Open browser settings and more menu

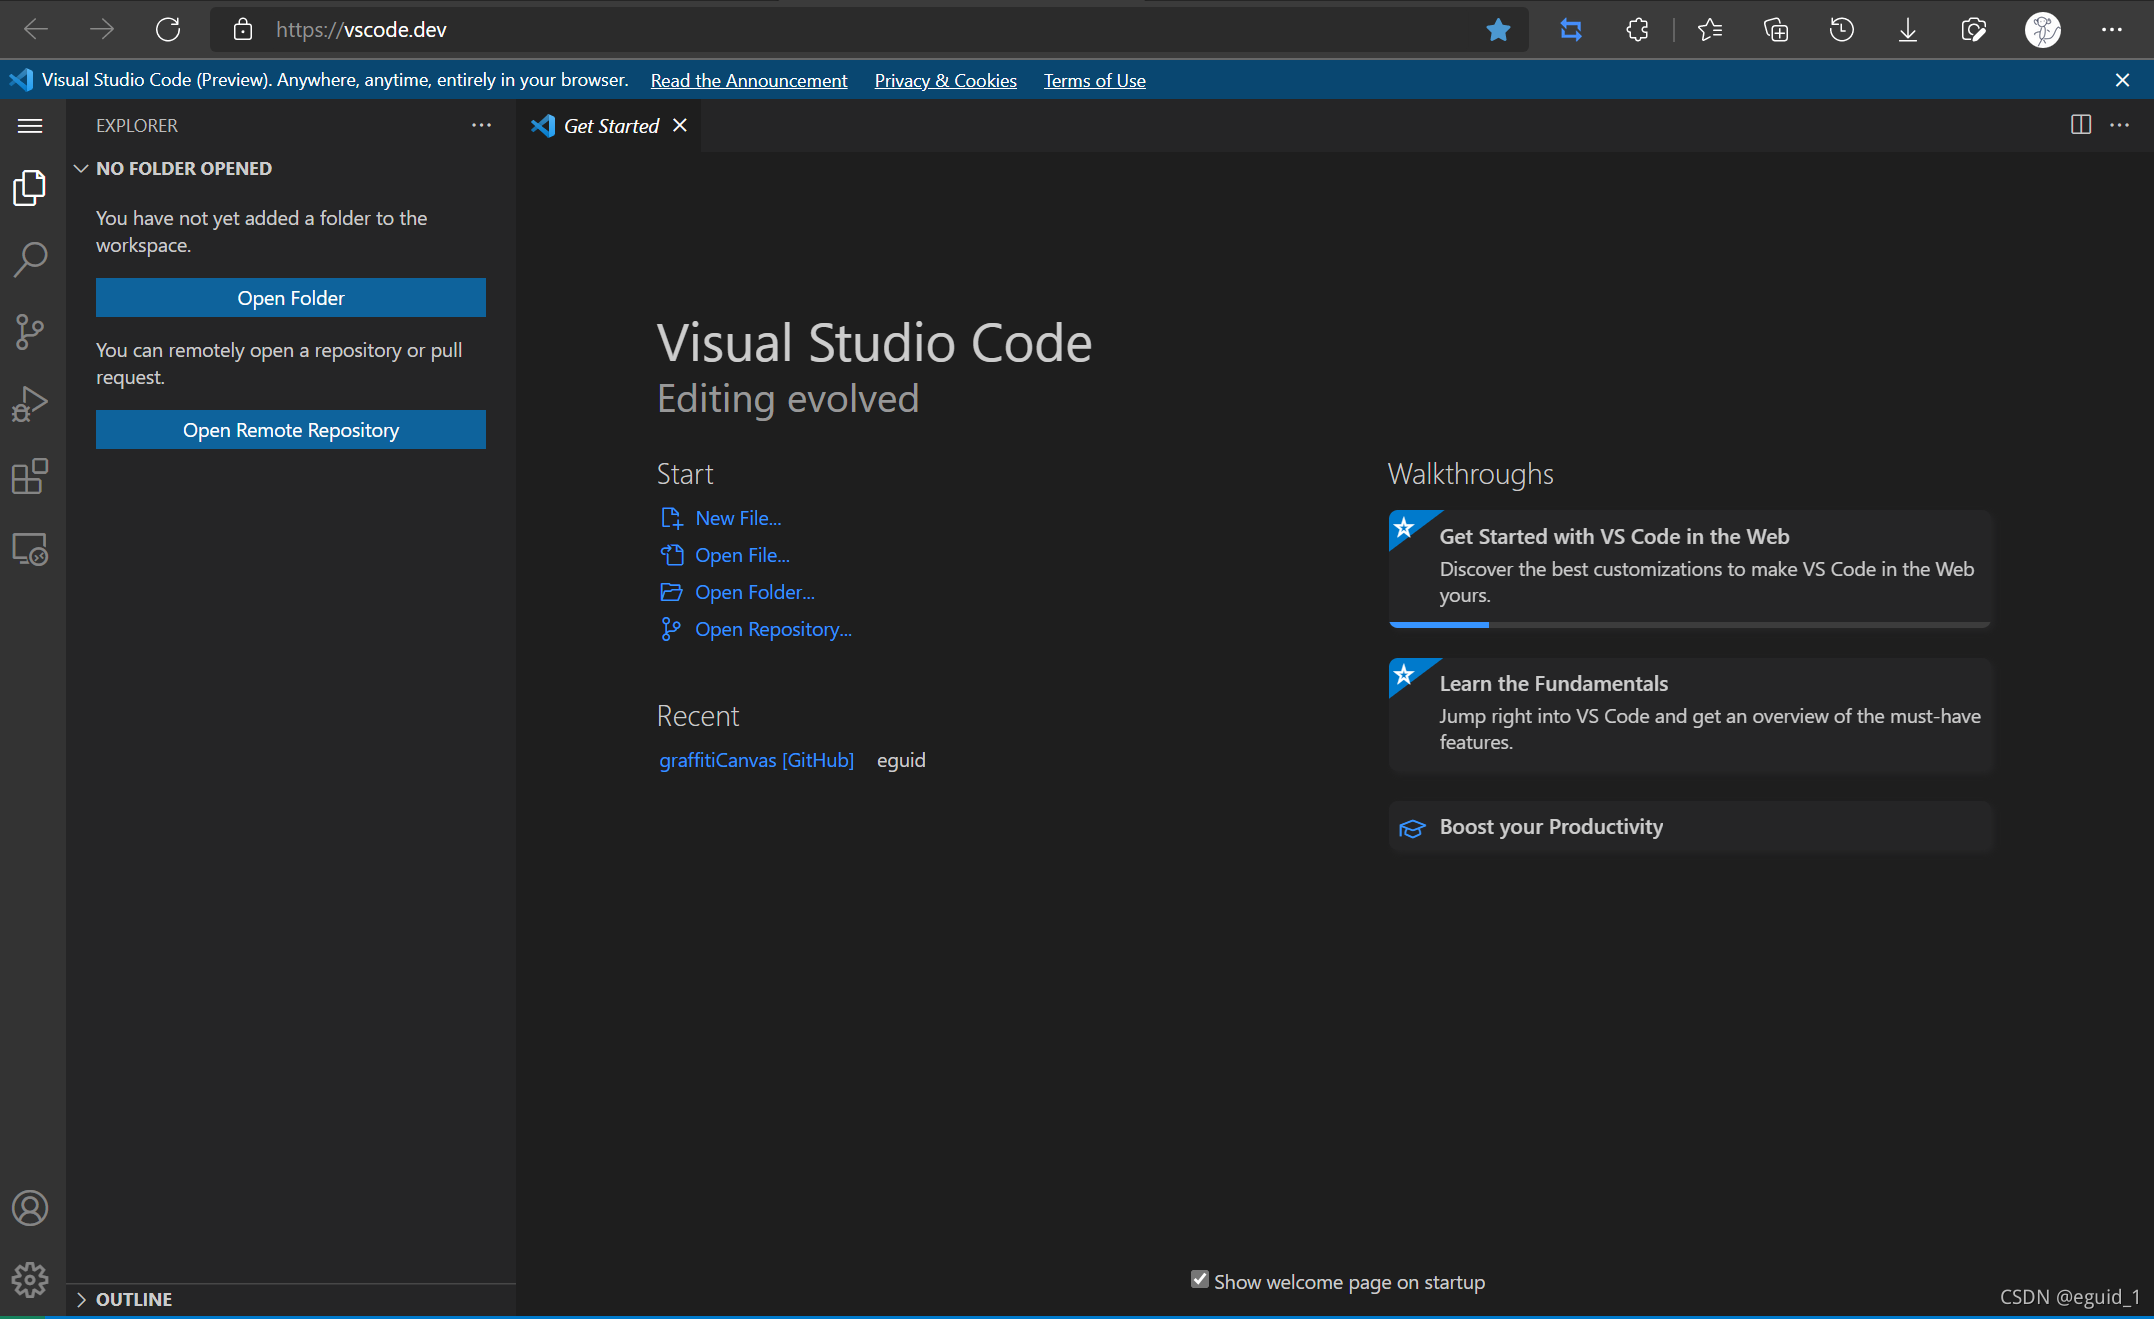click(2112, 30)
